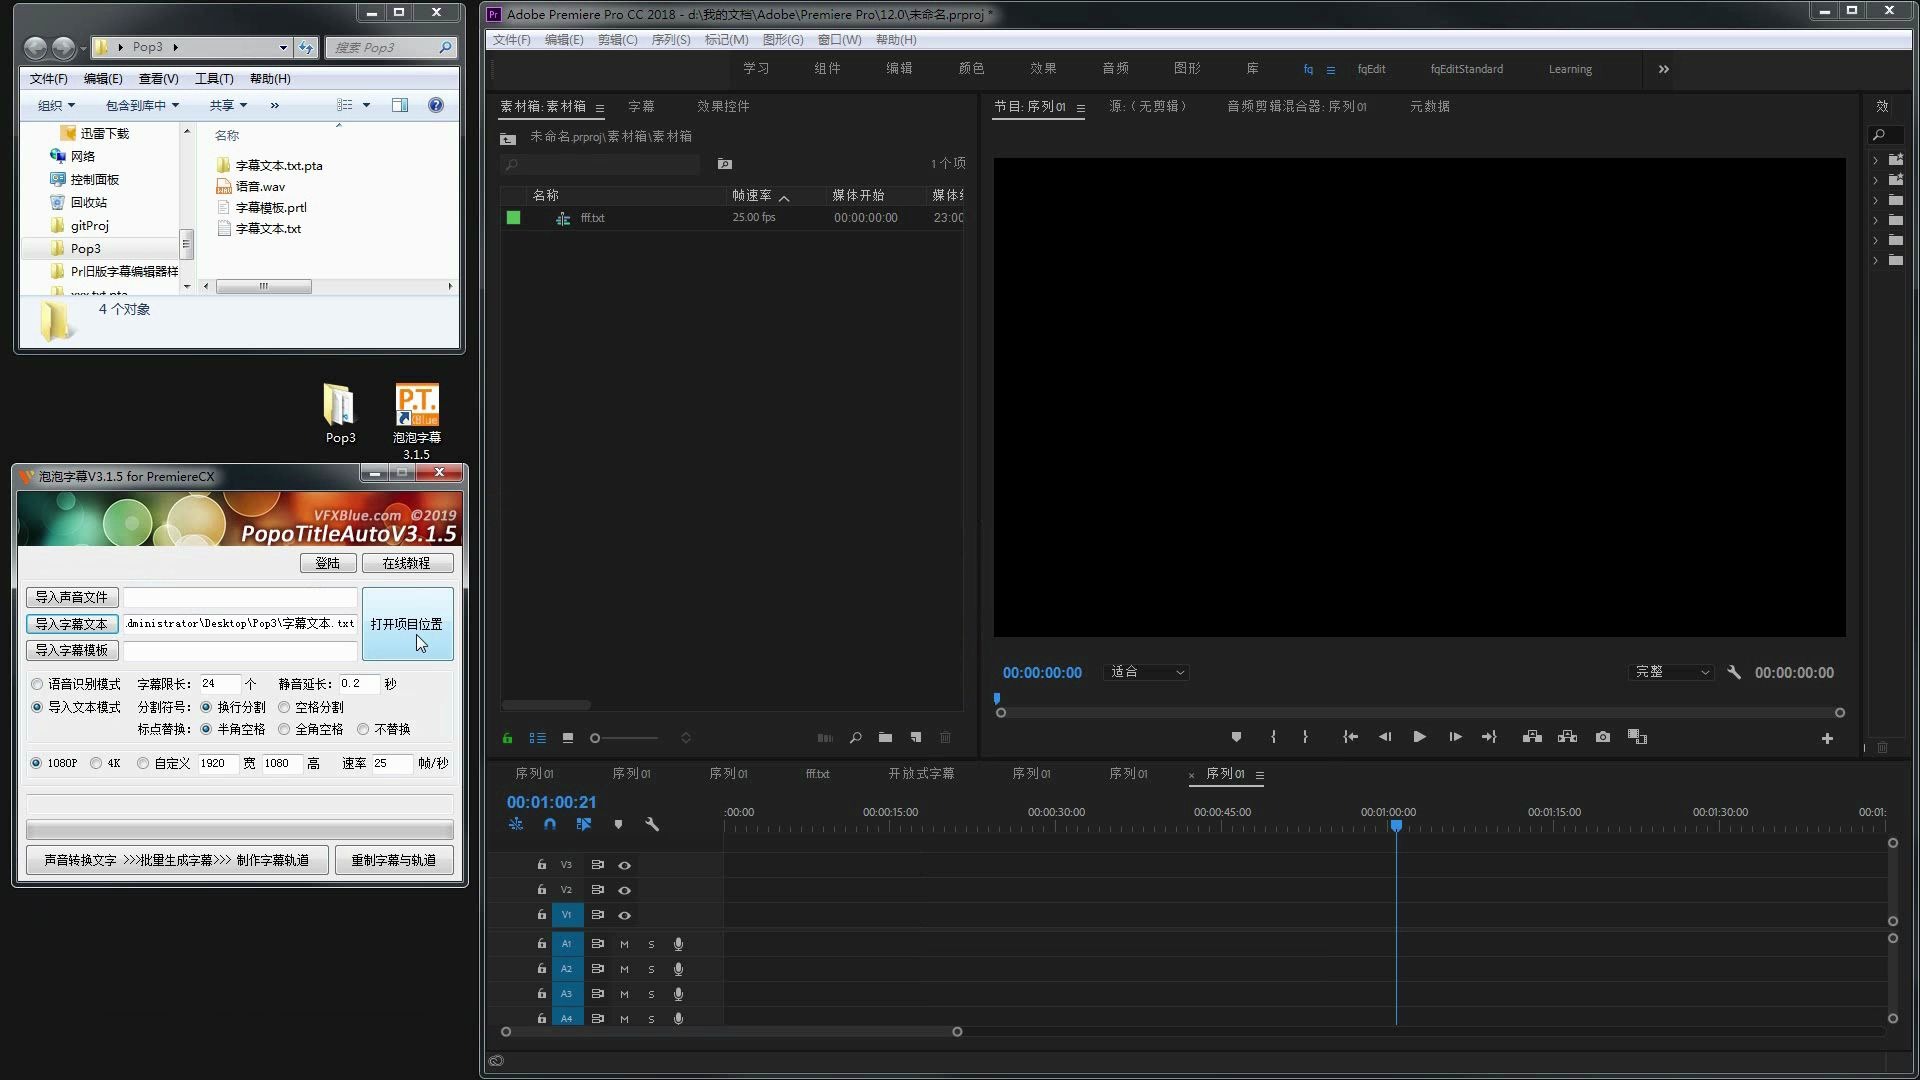Open Explorer organize dropdown
The height and width of the screenshot is (1080, 1920).
[x=56, y=105]
